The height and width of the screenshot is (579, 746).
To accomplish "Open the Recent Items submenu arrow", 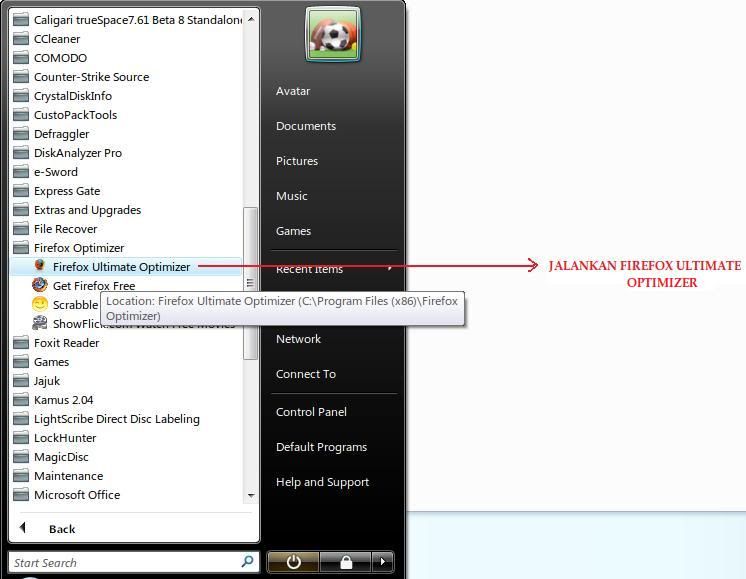I will pos(390,268).
